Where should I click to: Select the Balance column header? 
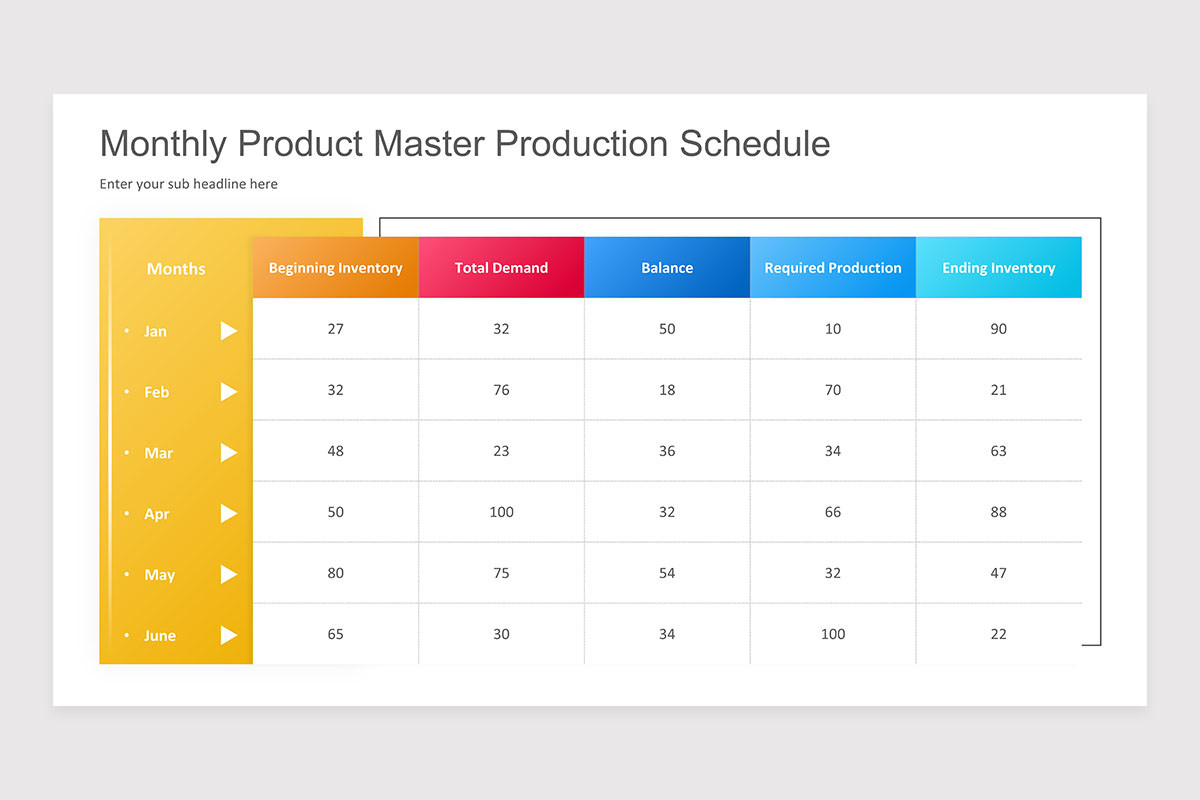667,267
